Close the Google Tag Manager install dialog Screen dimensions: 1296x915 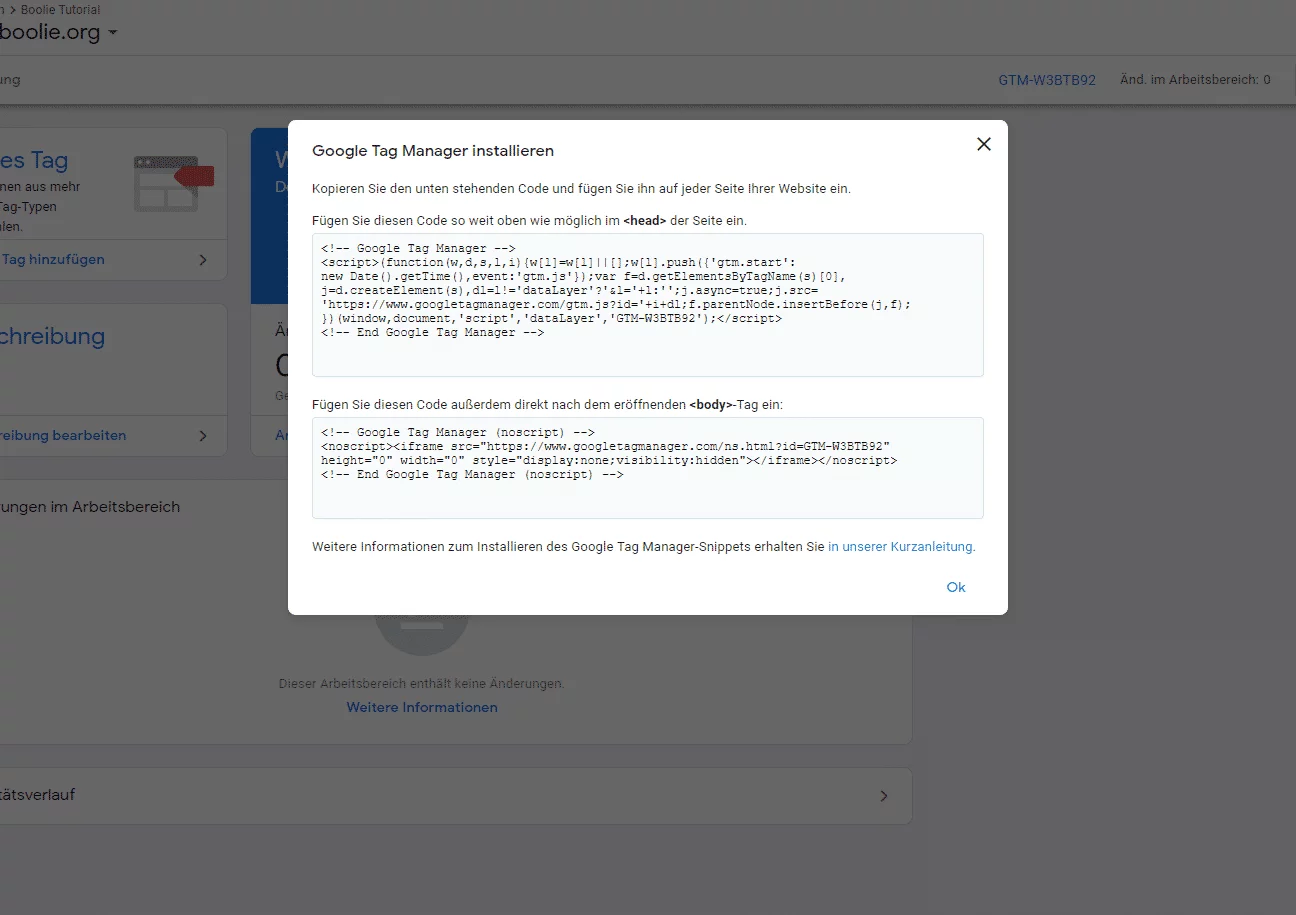tap(984, 144)
